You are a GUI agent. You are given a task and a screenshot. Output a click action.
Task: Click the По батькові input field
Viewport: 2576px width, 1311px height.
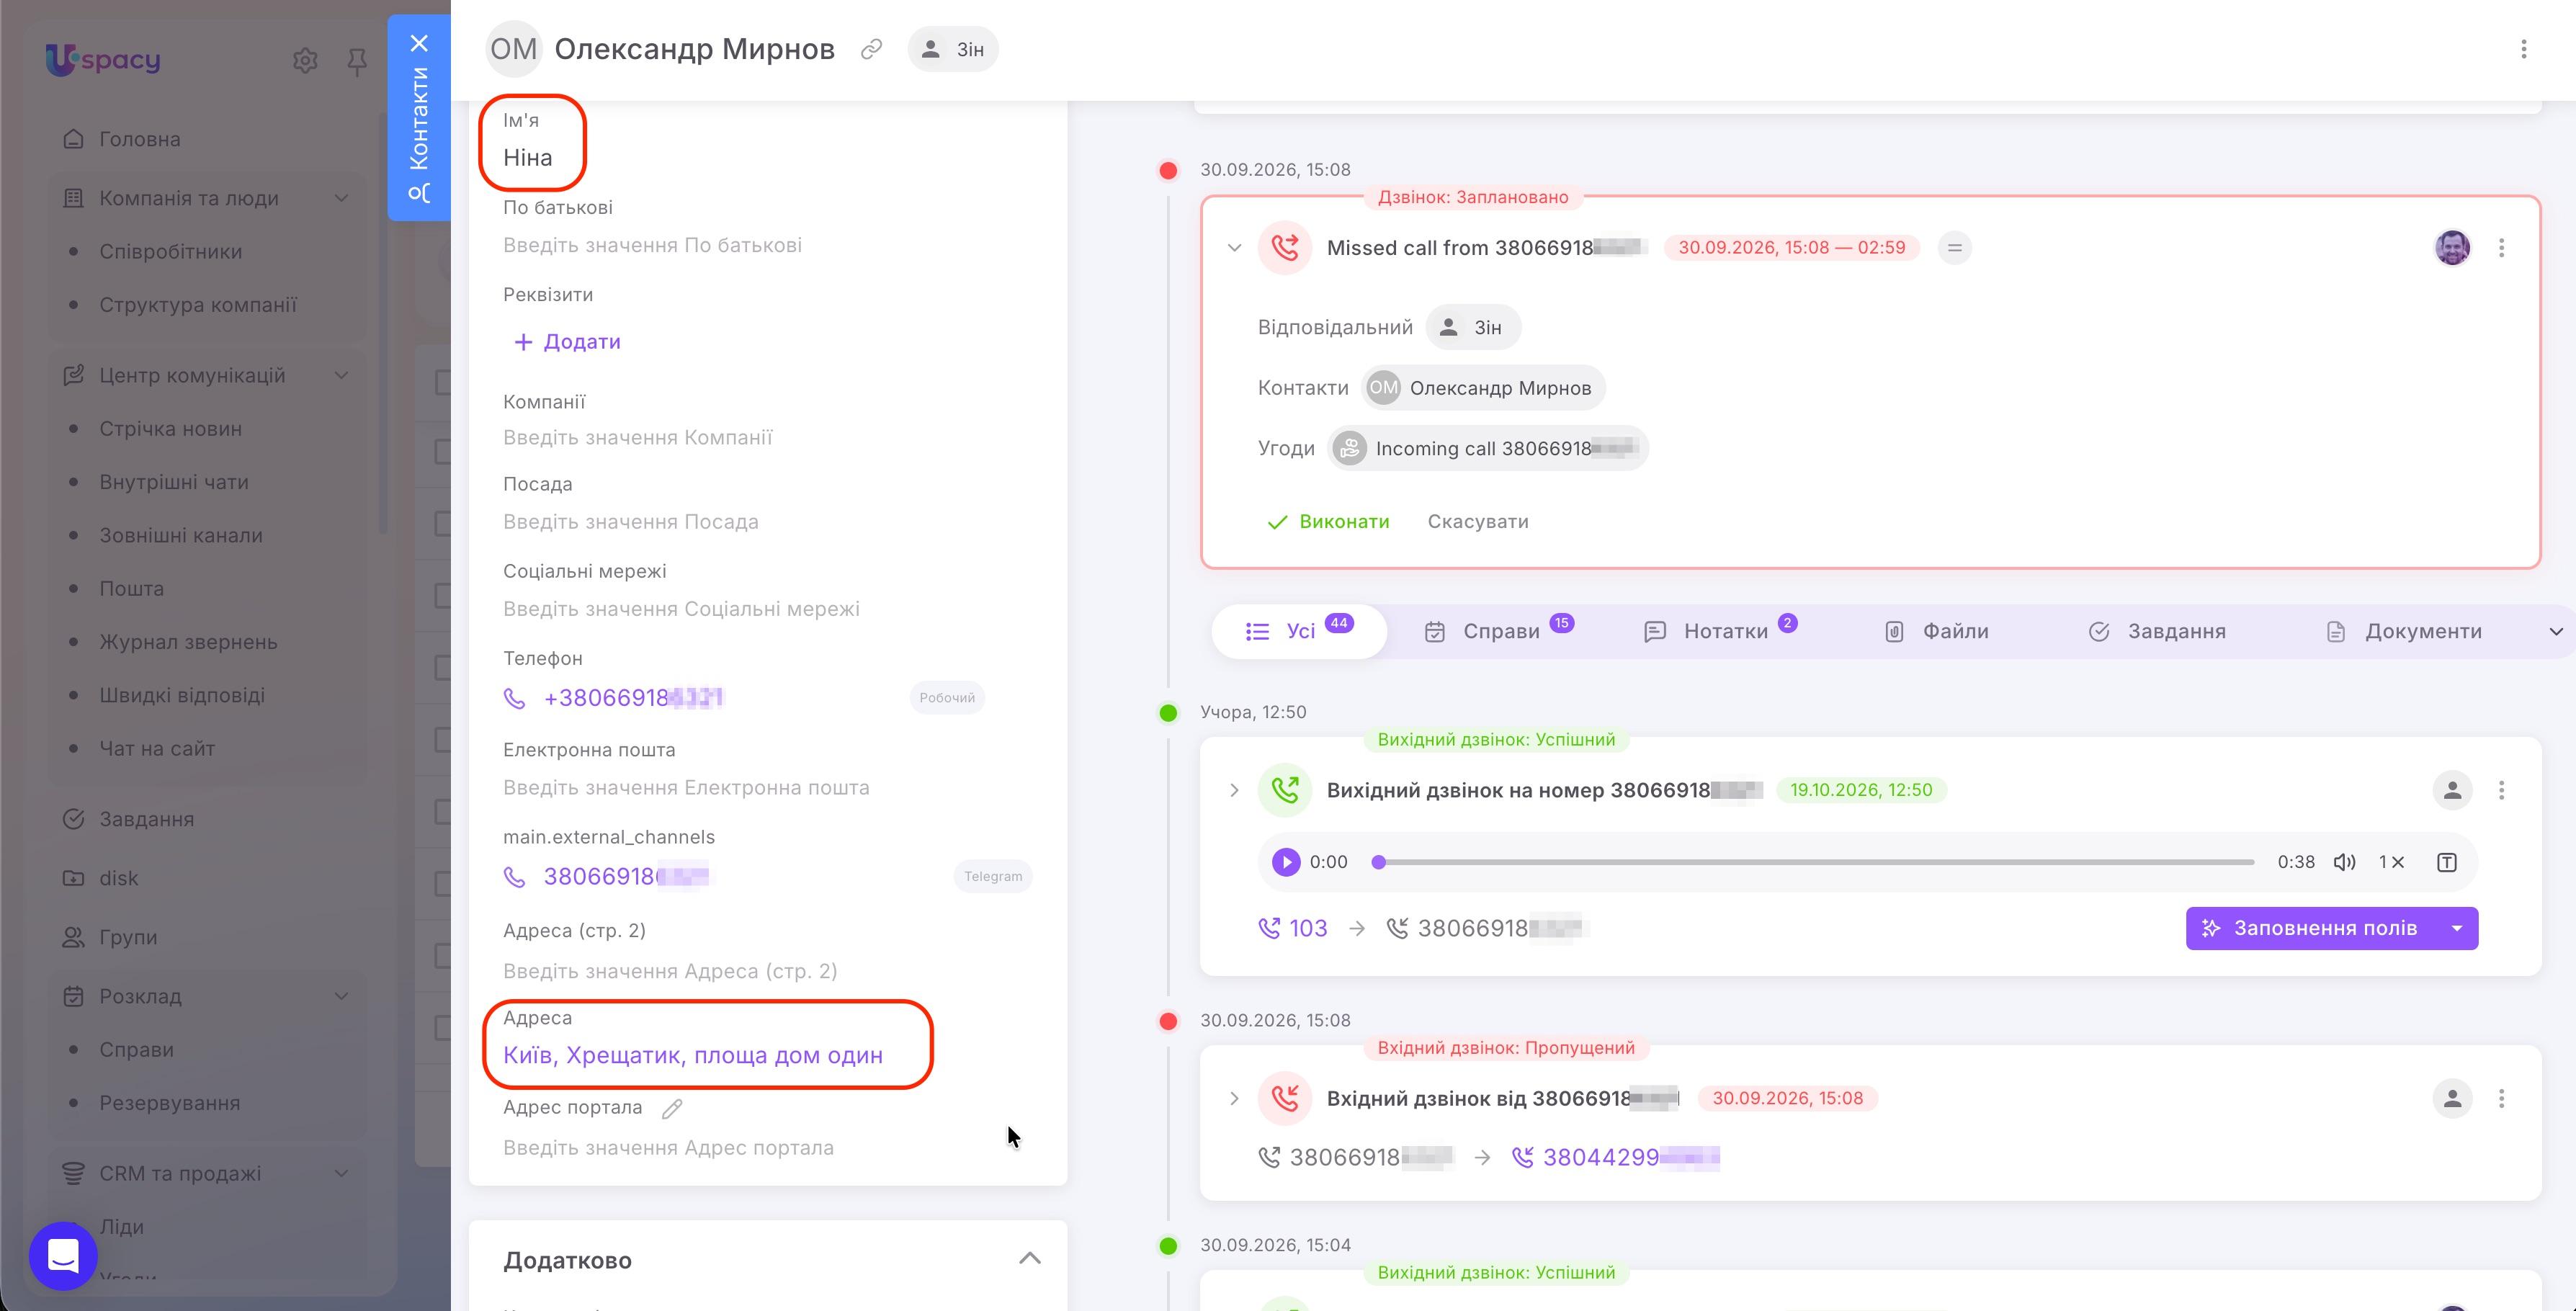[767, 245]
